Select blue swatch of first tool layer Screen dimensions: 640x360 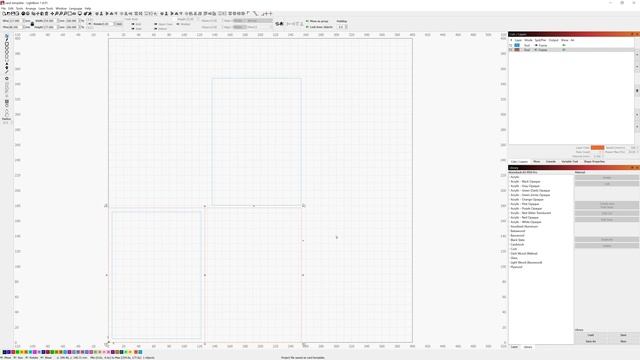[x=517, y=45]
